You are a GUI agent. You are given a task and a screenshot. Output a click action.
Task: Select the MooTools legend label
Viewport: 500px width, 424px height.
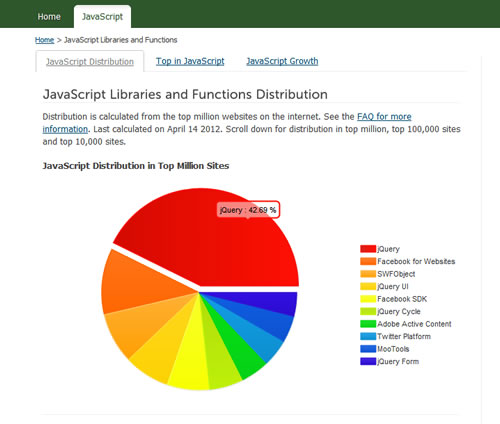pos(393,349)
